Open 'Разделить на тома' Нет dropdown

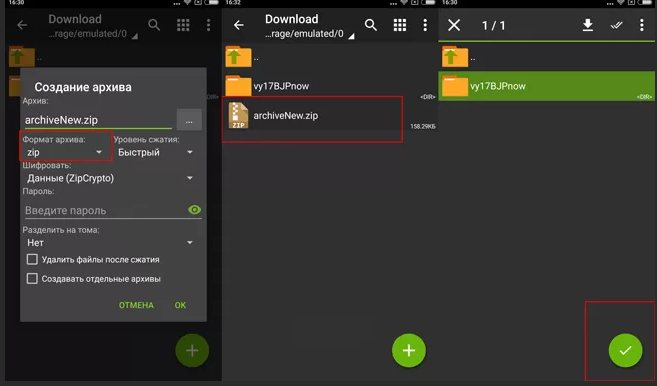tap(110, 243)
